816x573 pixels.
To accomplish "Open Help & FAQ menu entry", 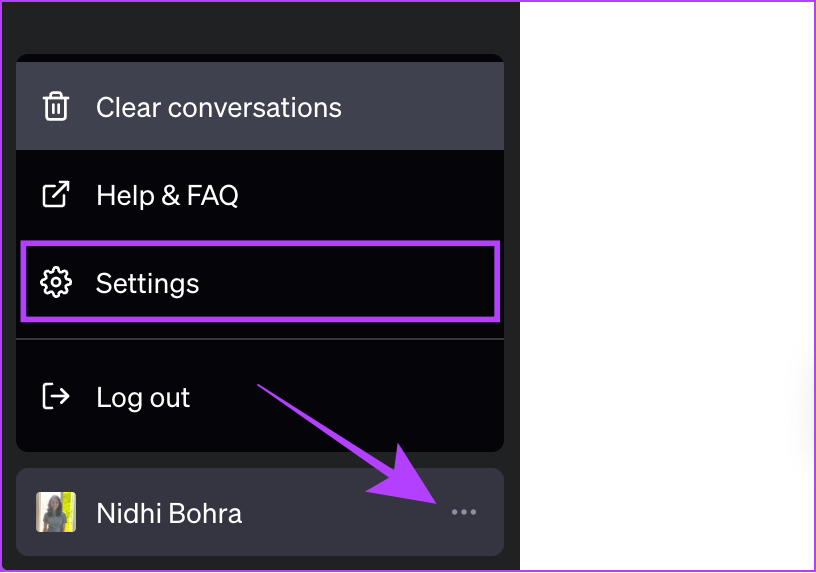I will [260, 195].
